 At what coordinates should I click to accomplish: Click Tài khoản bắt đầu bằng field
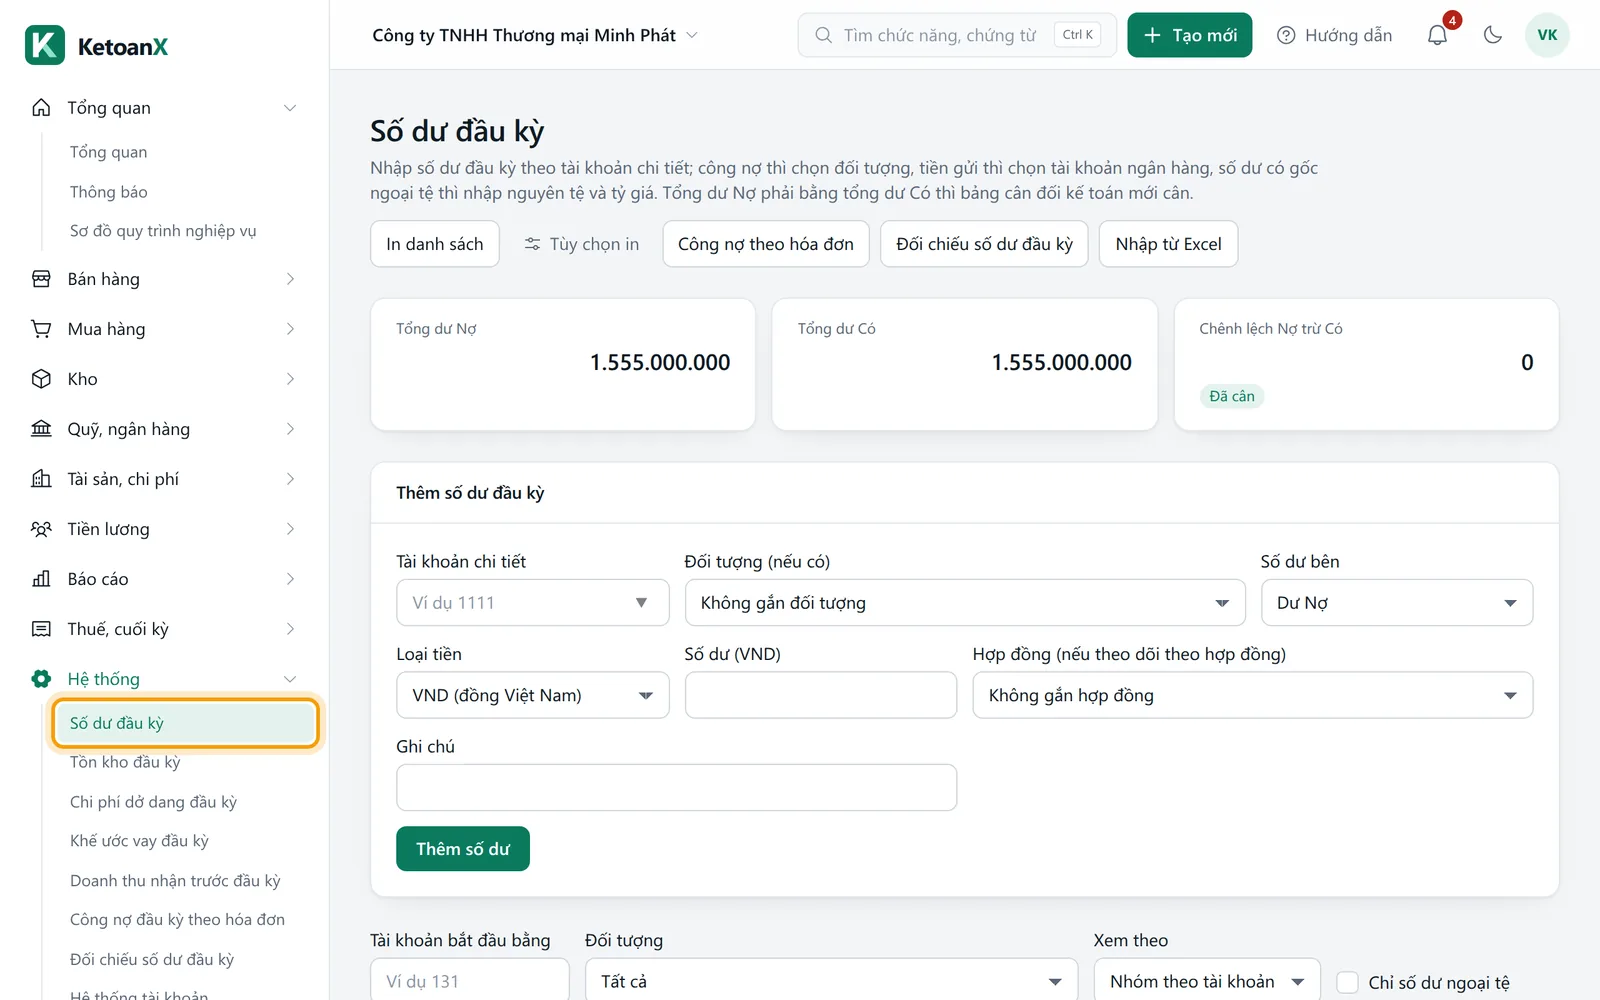tap(470, 982)
